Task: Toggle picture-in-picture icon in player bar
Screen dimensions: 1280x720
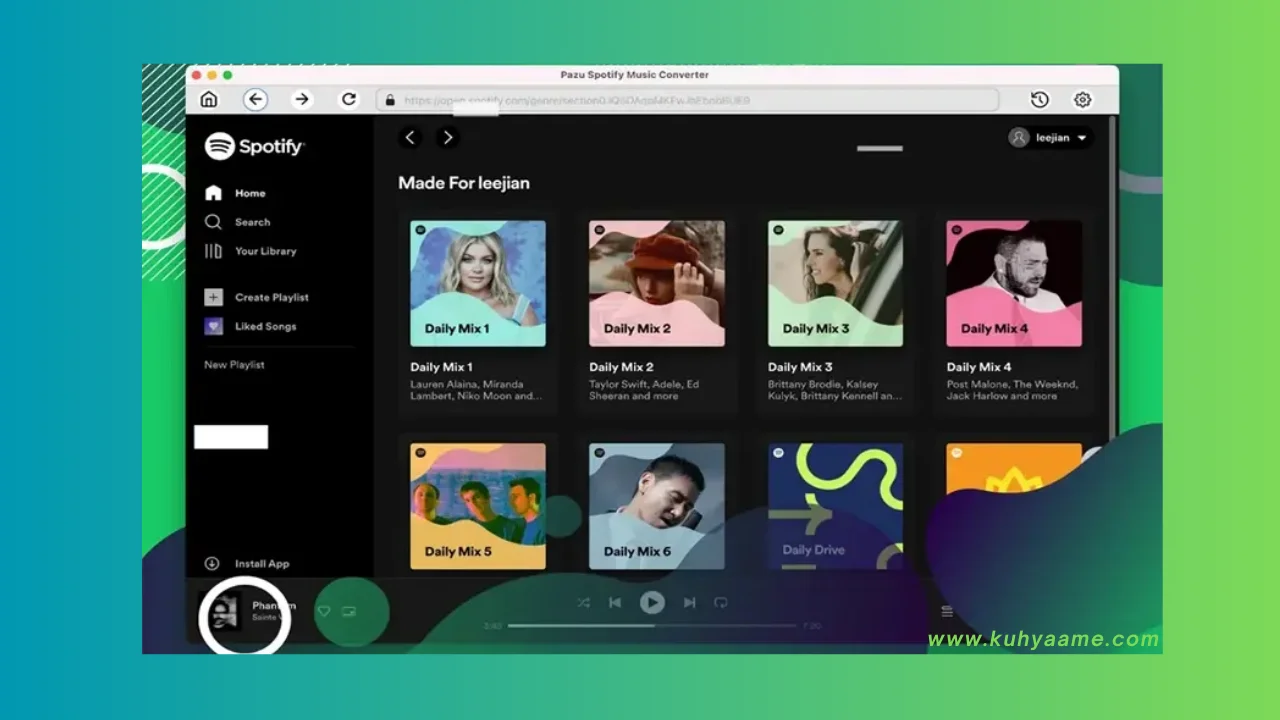Action: tap(349, 611)
